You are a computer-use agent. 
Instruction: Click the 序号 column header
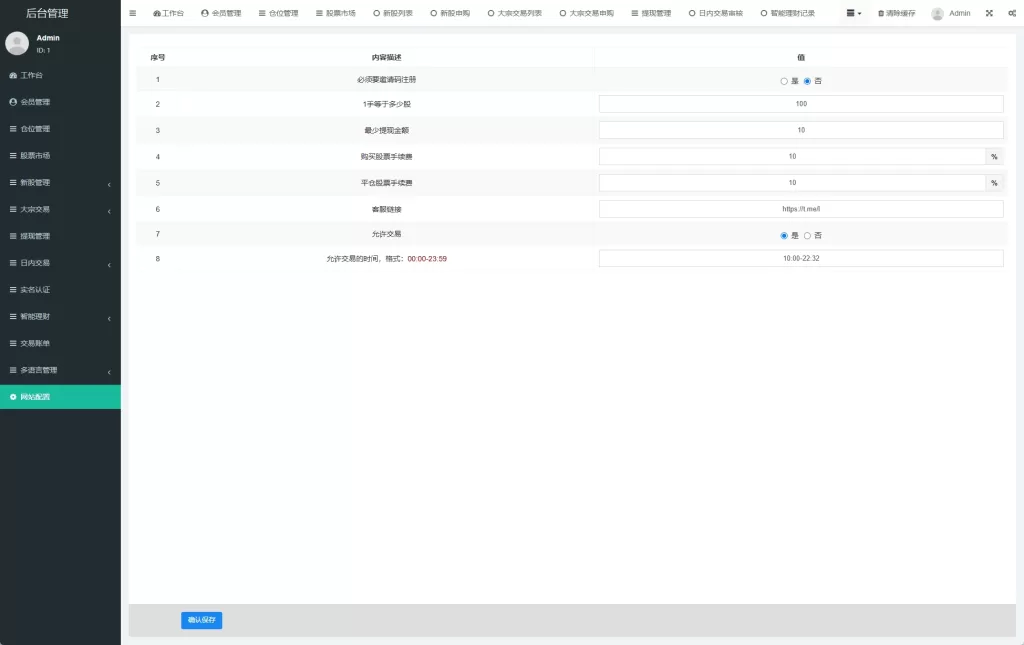(157, 57)
